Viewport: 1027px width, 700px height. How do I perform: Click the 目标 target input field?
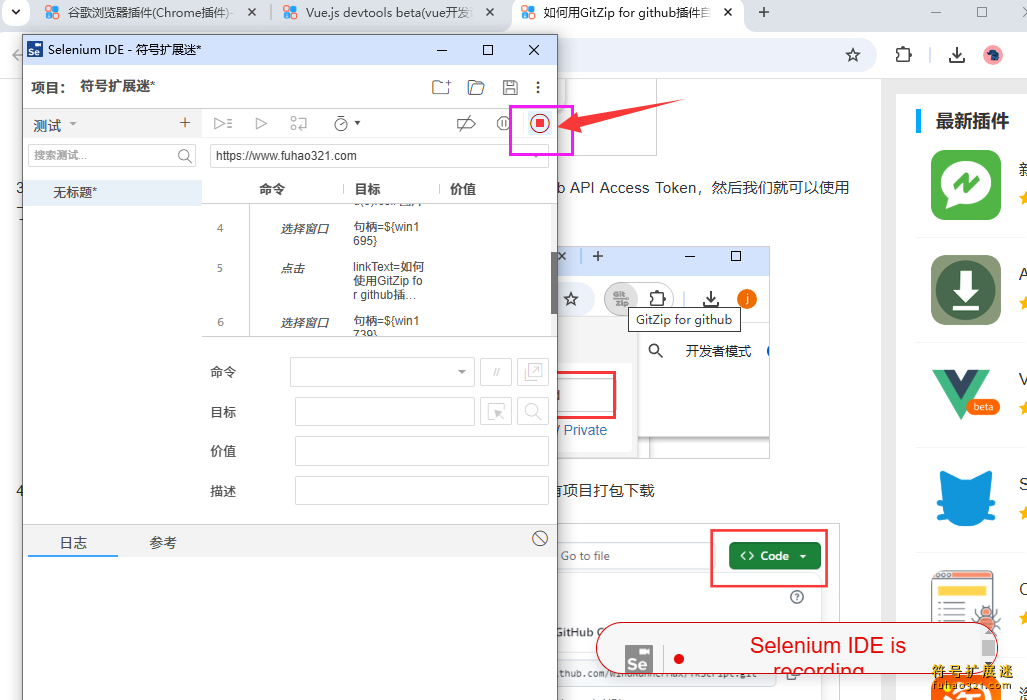[385, 412]
